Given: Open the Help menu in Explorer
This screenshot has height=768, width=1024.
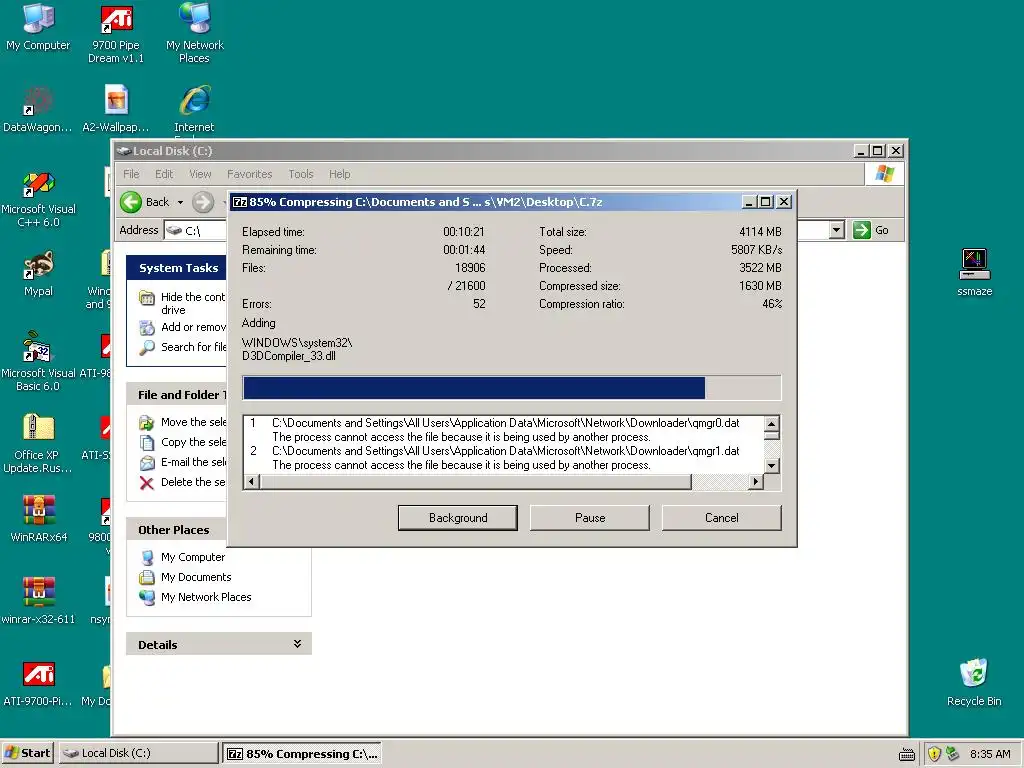Looking at the screenshot, I should 339,174.
